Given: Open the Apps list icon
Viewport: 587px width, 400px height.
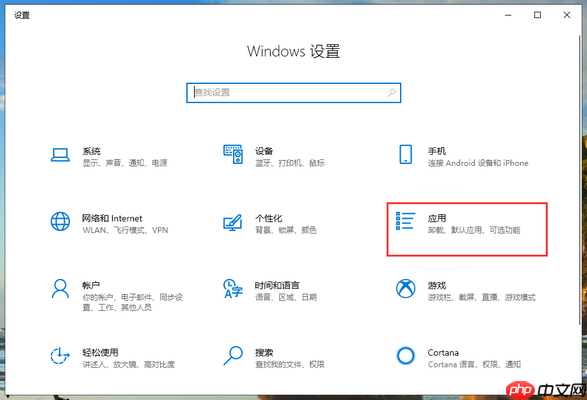Looking at the screenshot, I should (405, 221).
